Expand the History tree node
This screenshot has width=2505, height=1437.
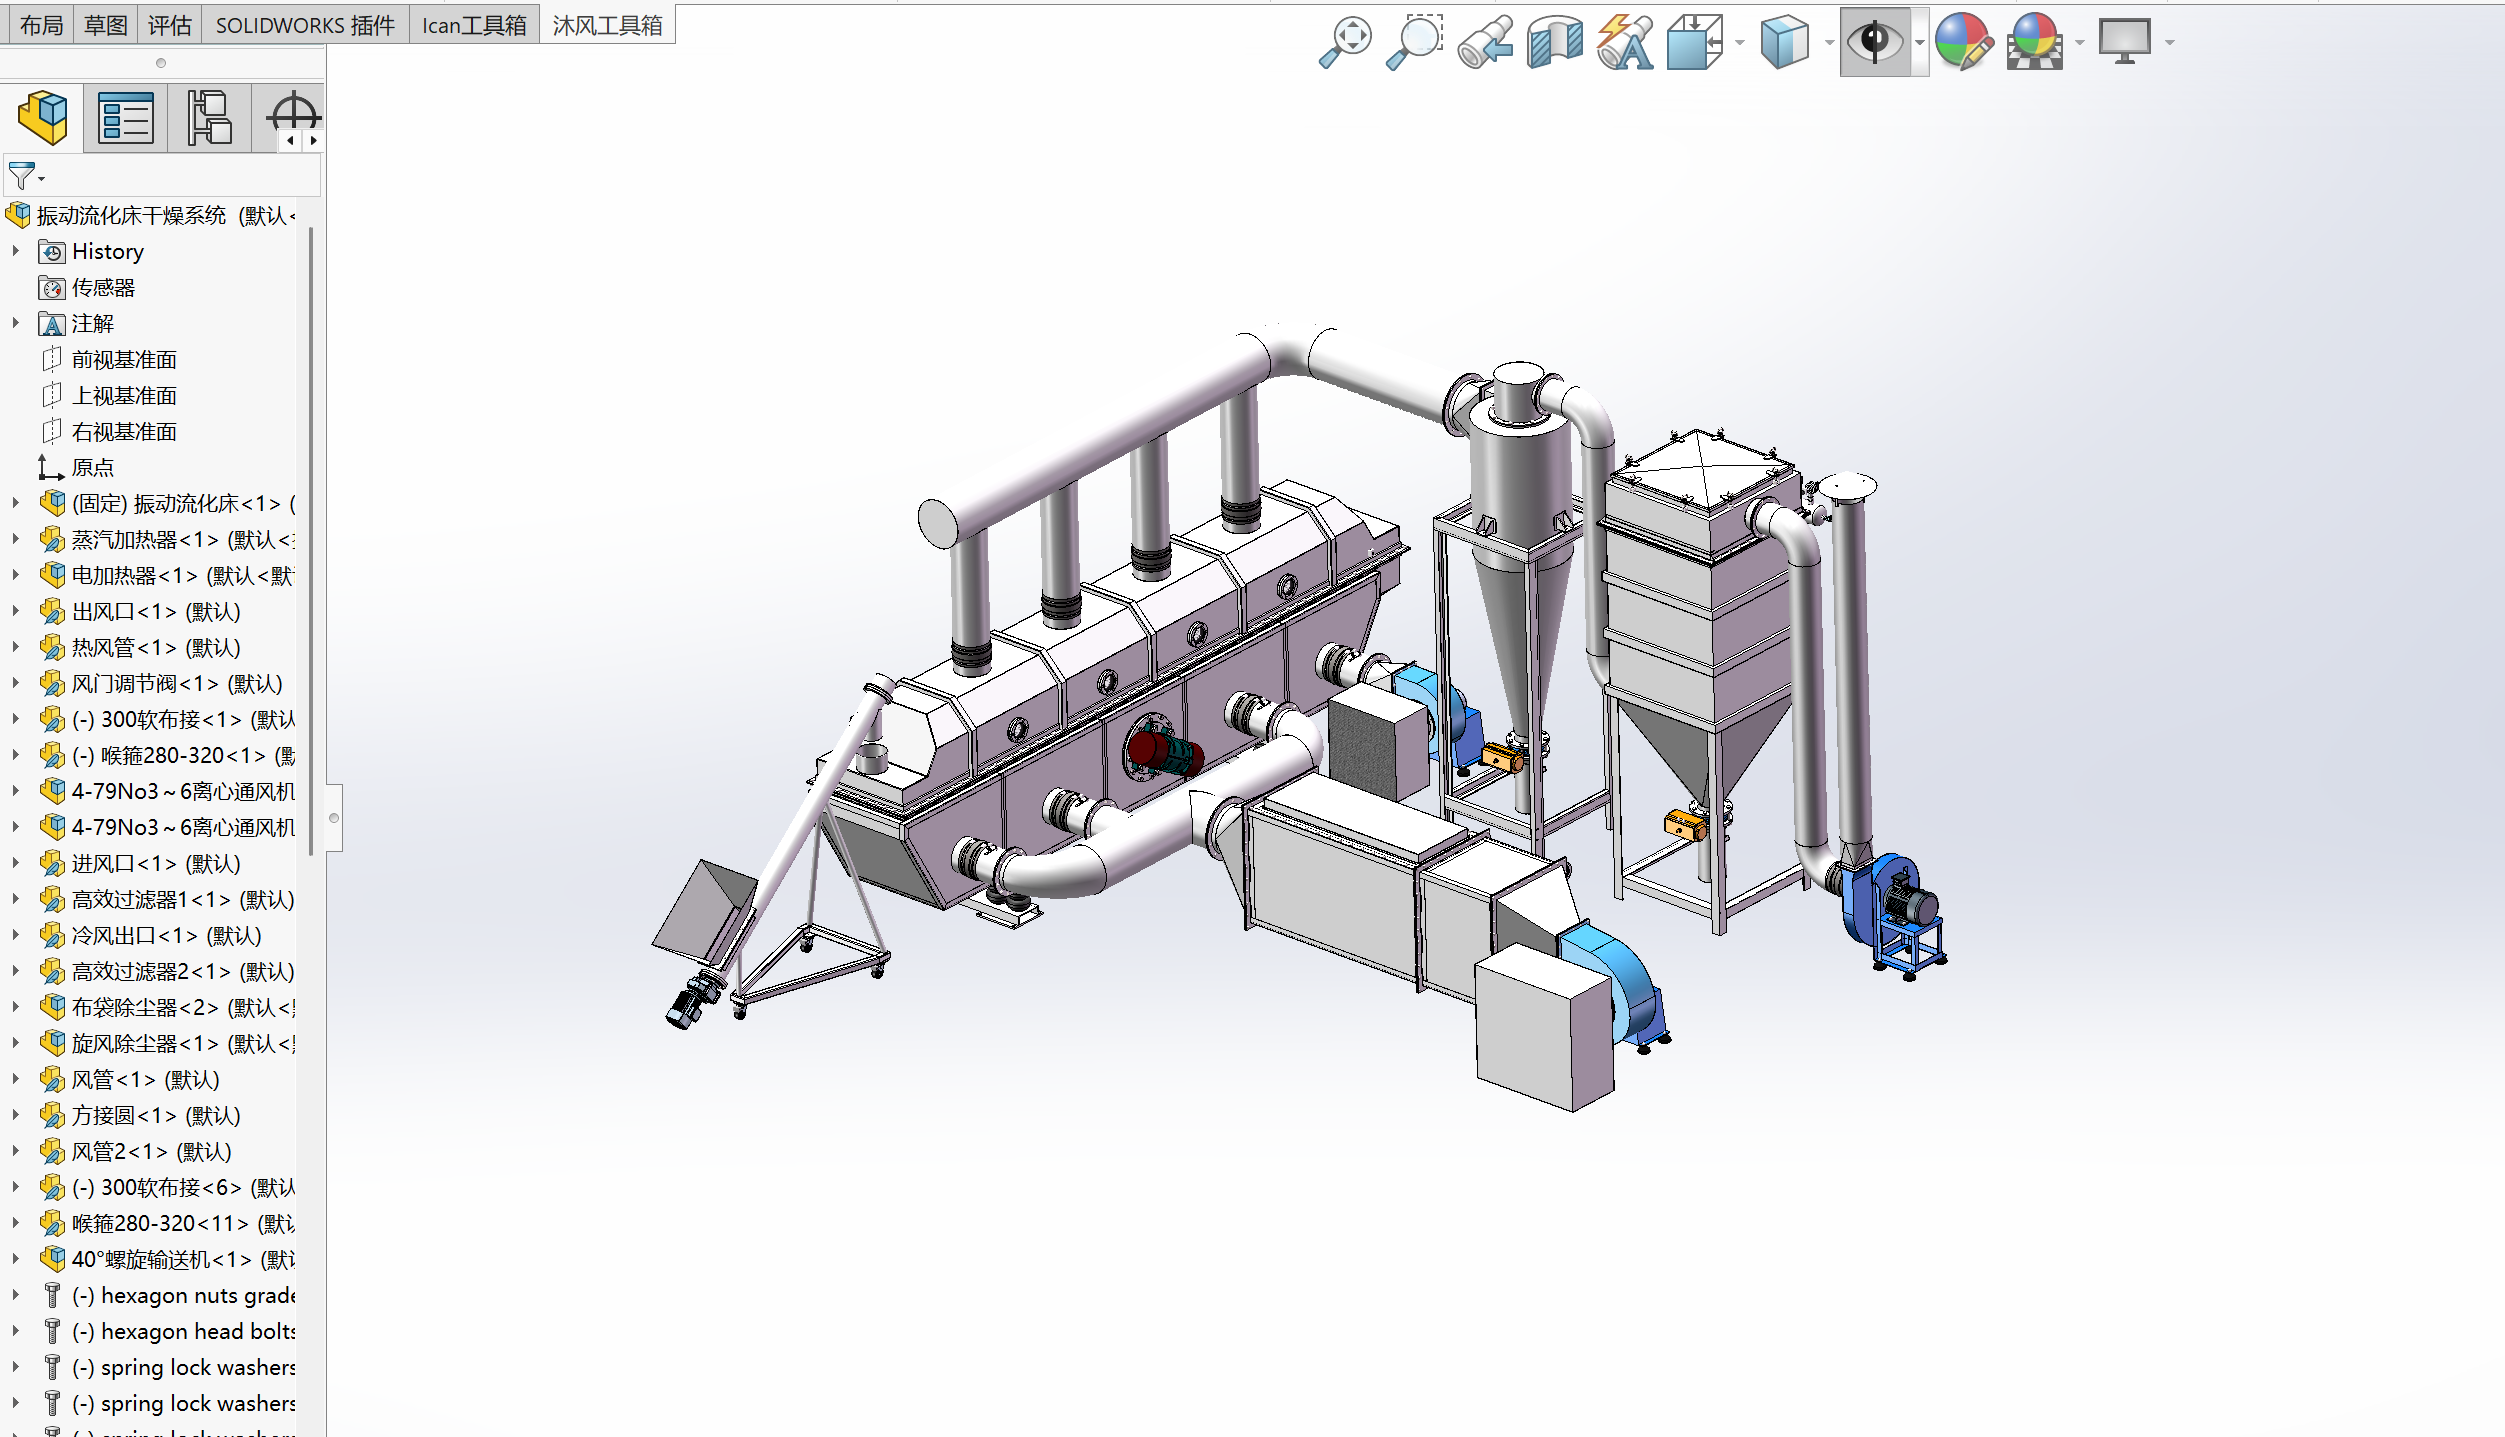[16, 251]
